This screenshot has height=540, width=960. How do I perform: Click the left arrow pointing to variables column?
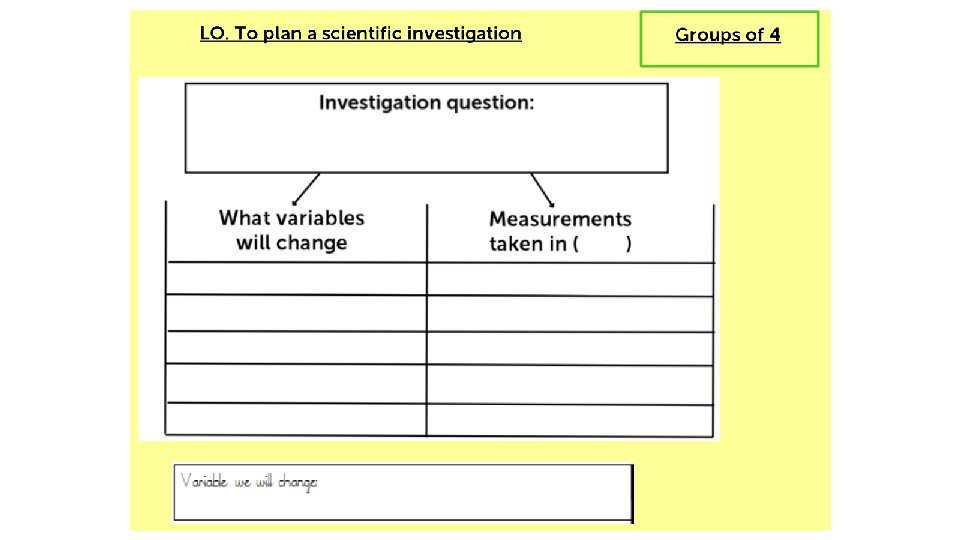click(x=306, y=189)
